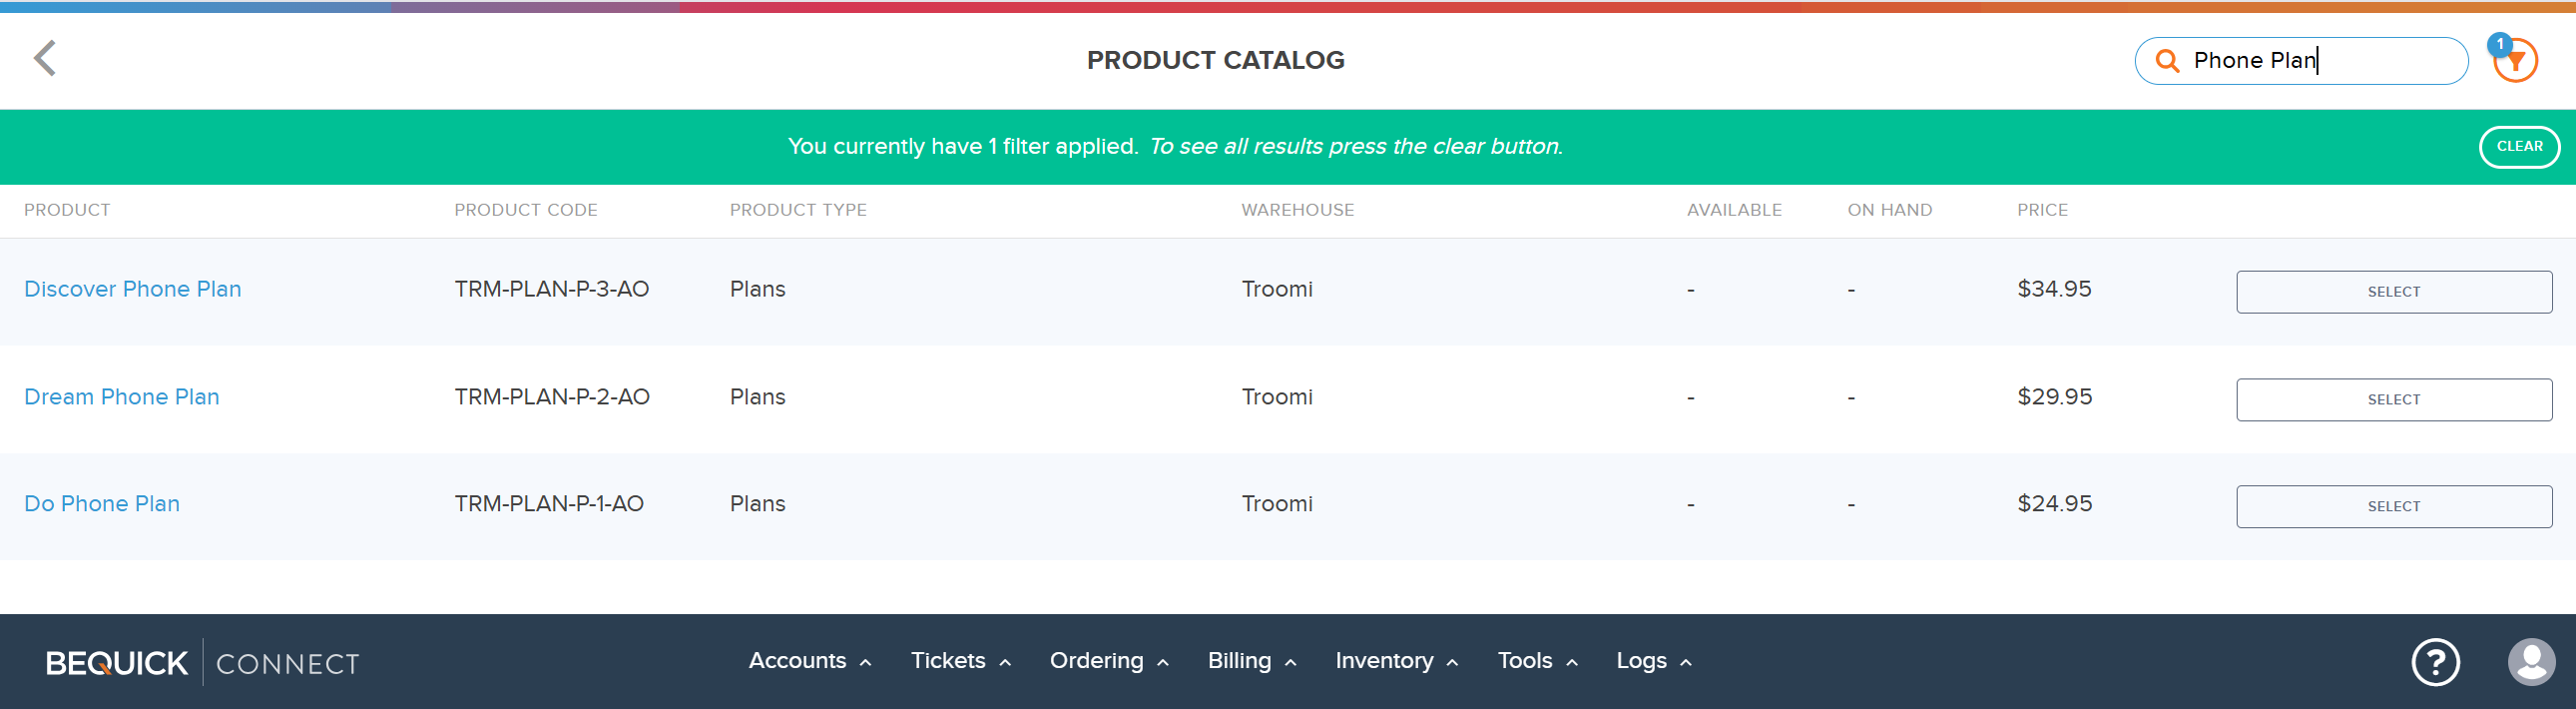
Task: Click the BeQuick Connect logo
Action: [x=202, y=663]
